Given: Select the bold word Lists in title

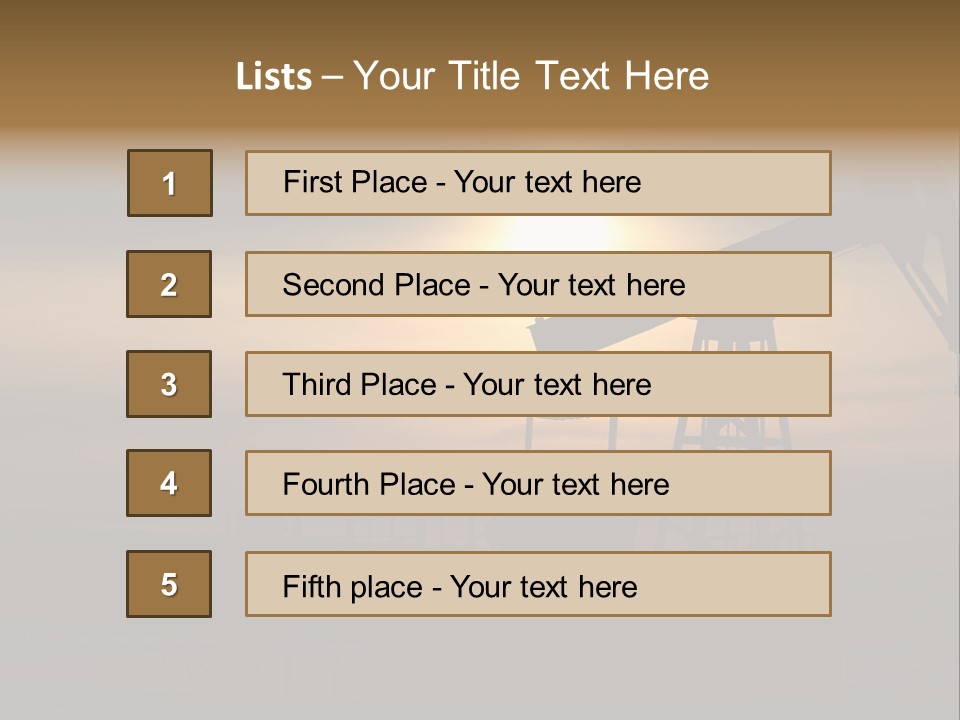Looking at the screenshot, I should click(x=274, y=77).
